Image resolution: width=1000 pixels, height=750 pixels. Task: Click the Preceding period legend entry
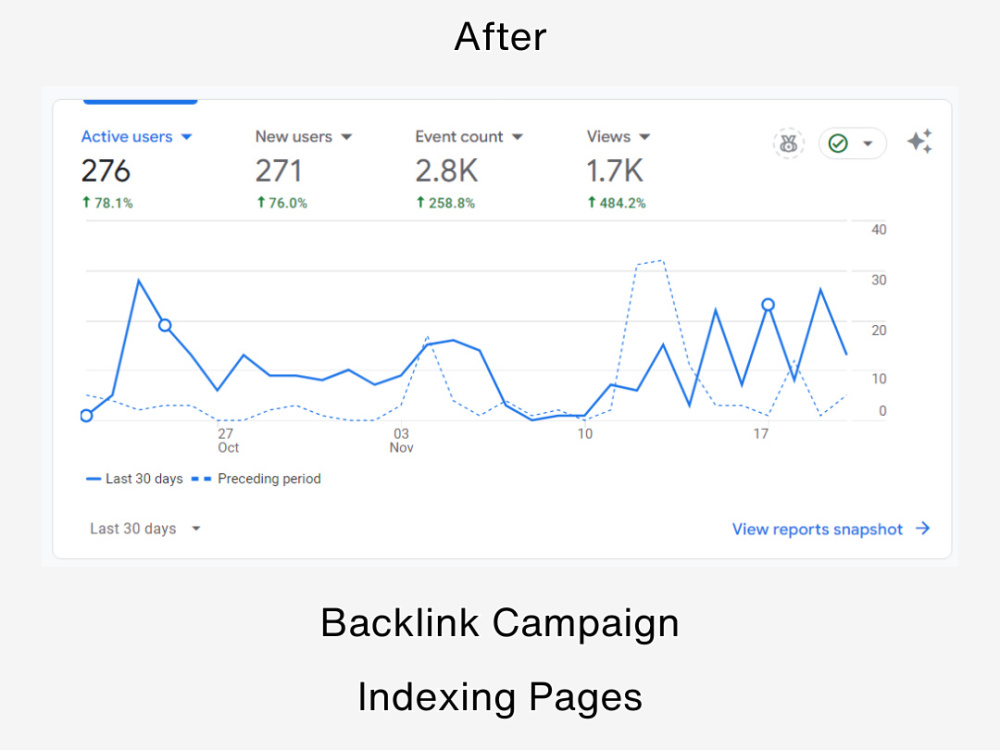pos(256,479)
